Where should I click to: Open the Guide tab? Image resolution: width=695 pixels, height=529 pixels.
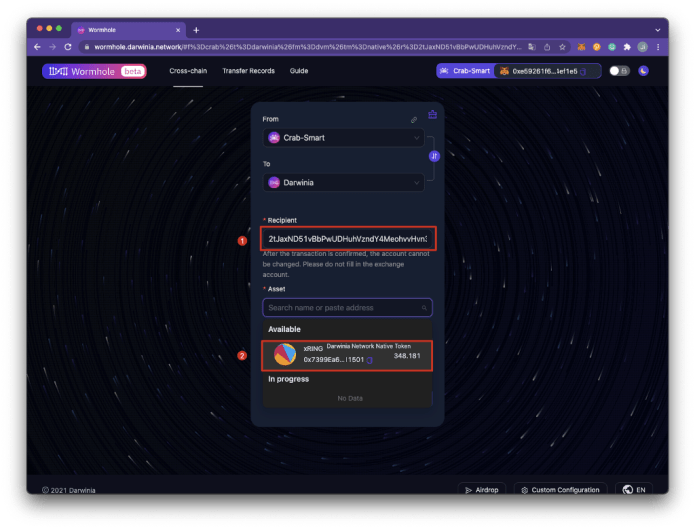[x=299, y=71]
